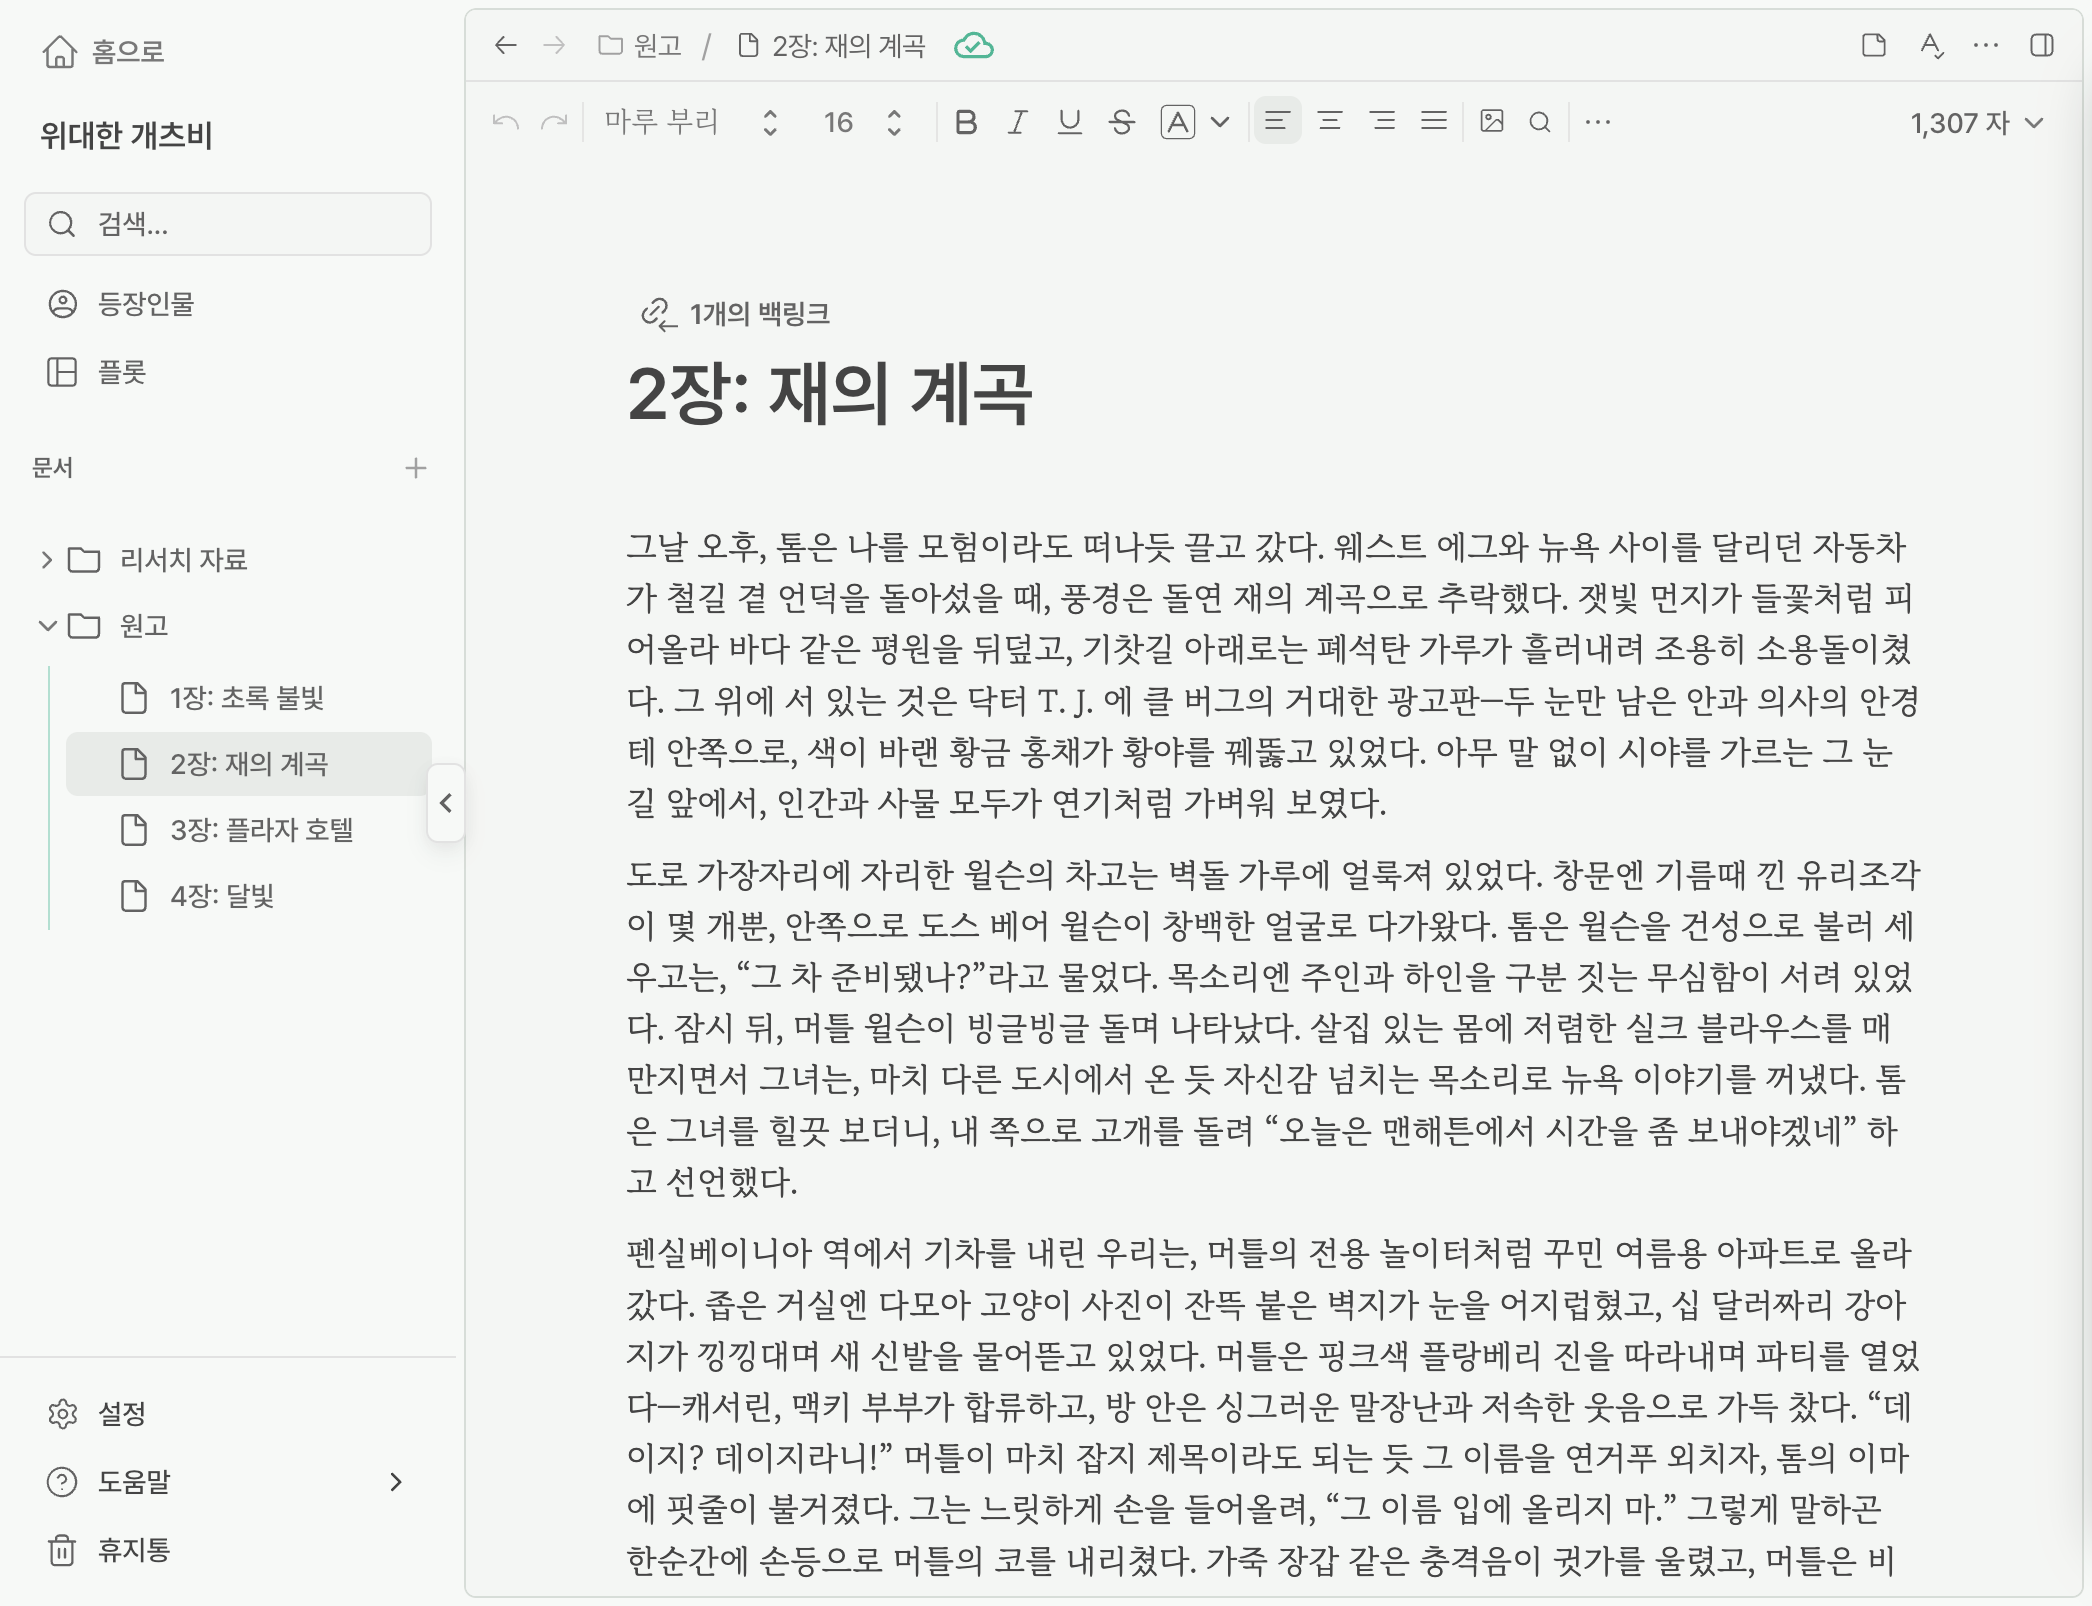Viewport: 2092px width, 1606px height.
Task: Toggle the right side panel icon
Action: (x=2042, y=46)
